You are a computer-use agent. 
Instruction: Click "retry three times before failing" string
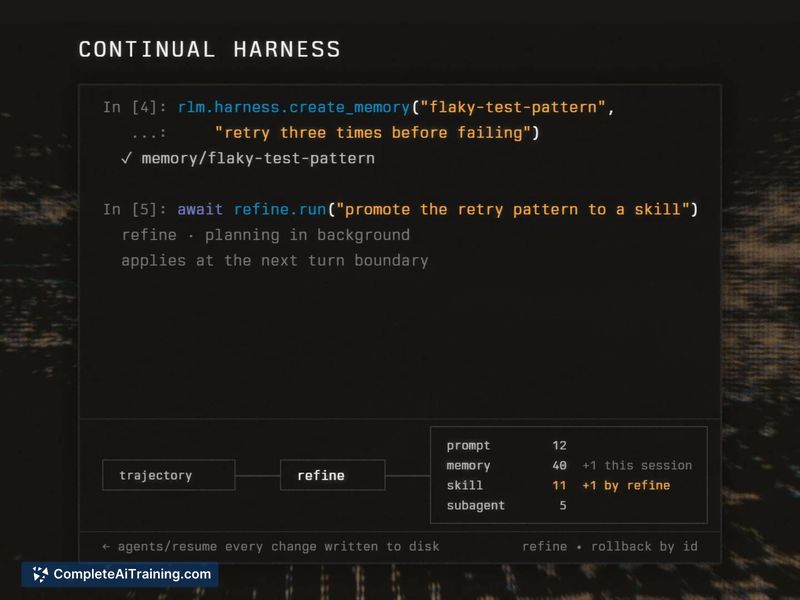pyautogui.click(x=373, y=133)
